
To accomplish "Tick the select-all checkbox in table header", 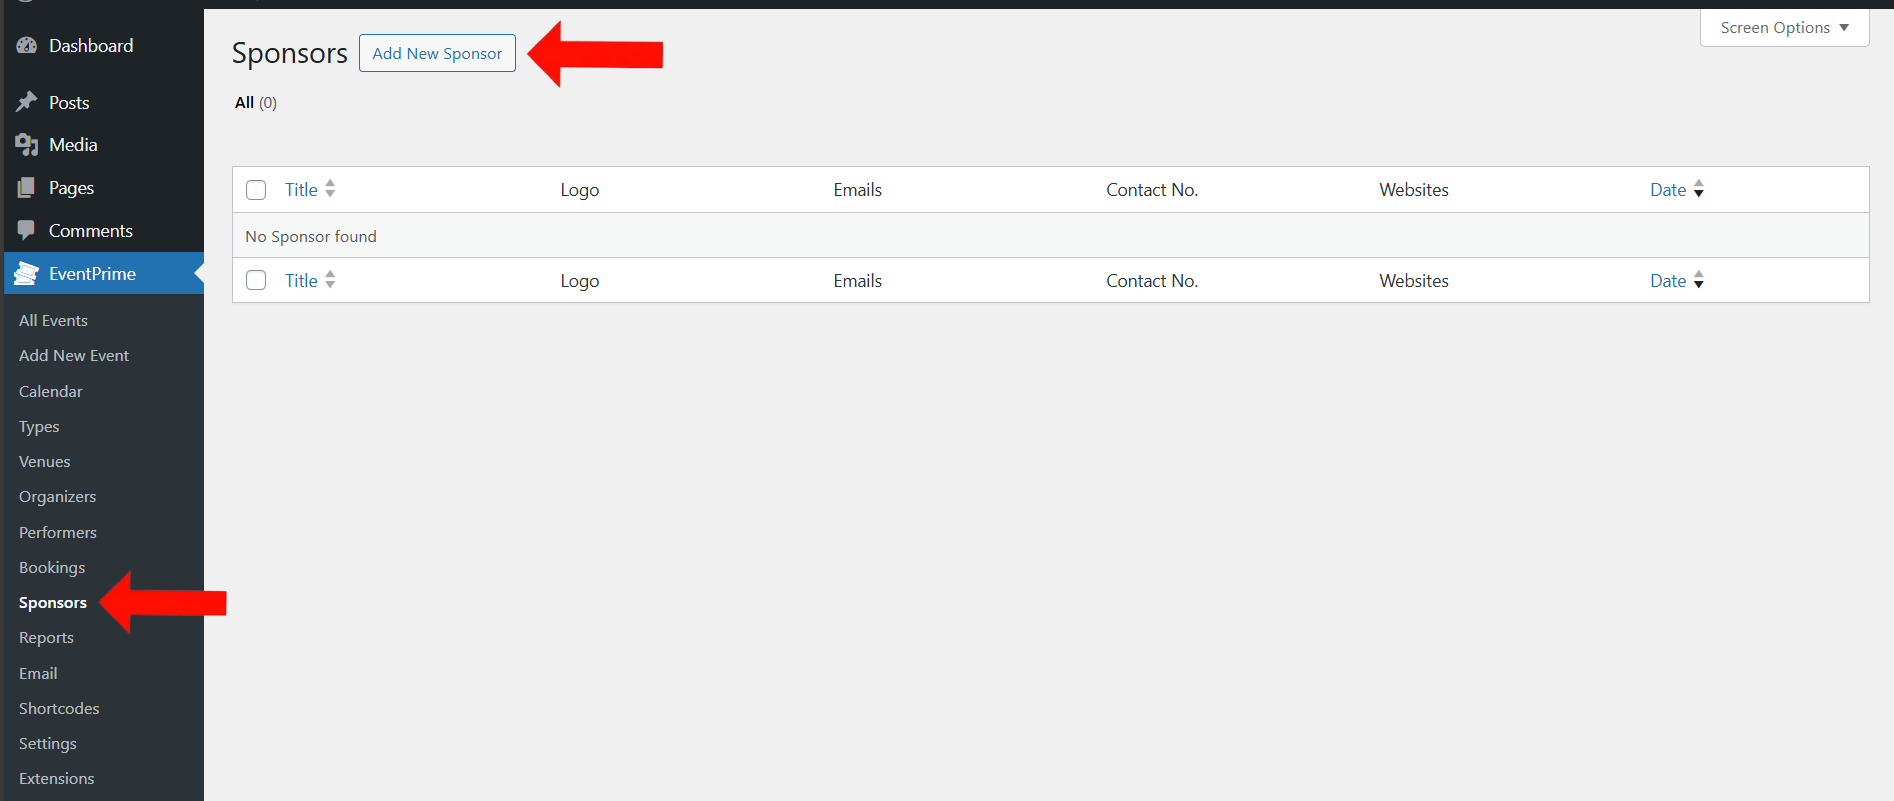I will [x=256, y=190].
